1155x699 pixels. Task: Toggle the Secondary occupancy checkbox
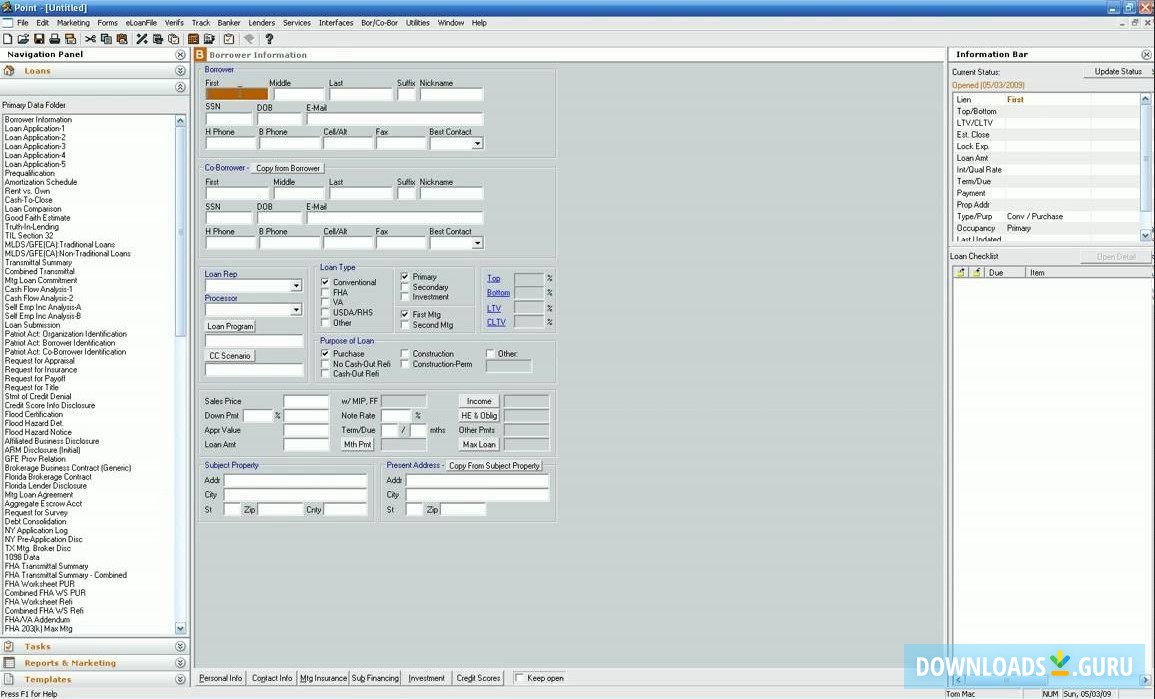[x=404, y=287]
